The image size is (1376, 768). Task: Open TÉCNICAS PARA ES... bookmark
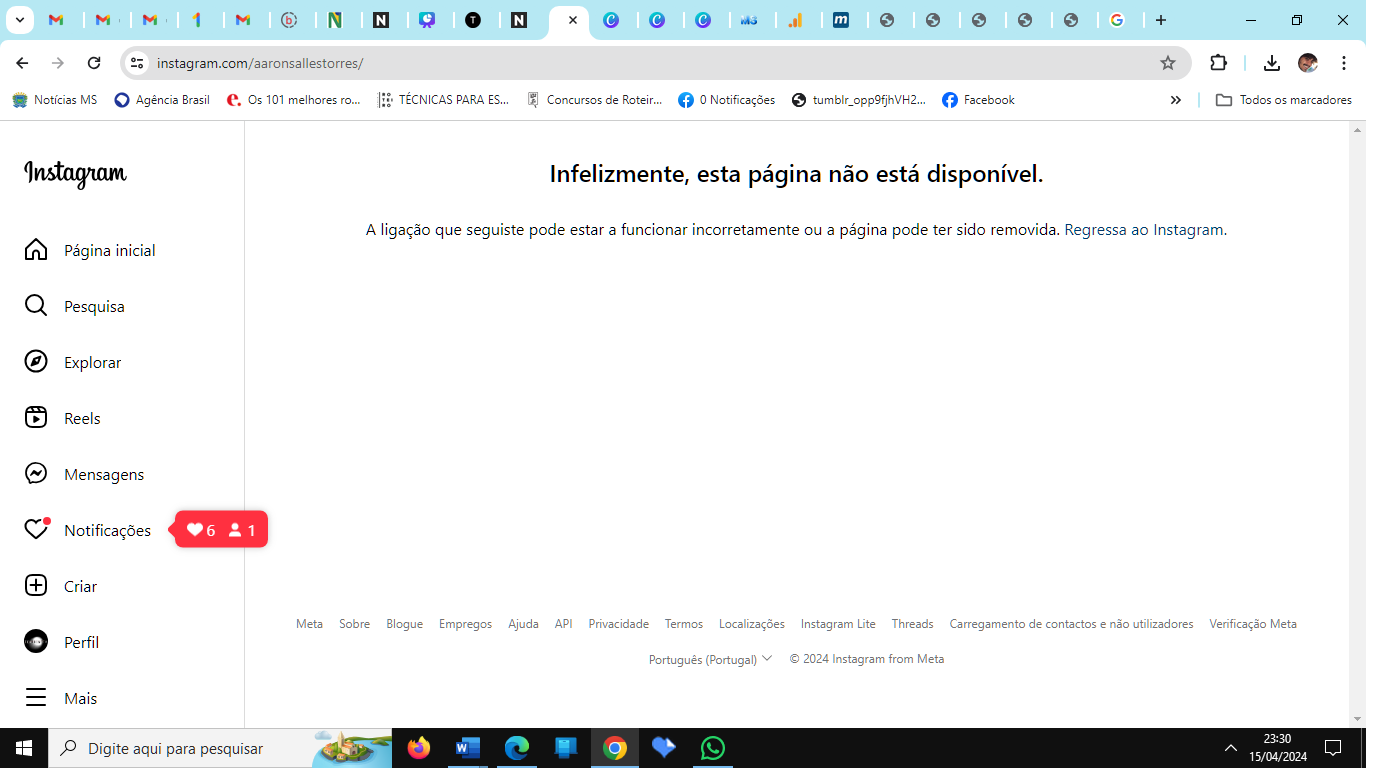(443, 100)
